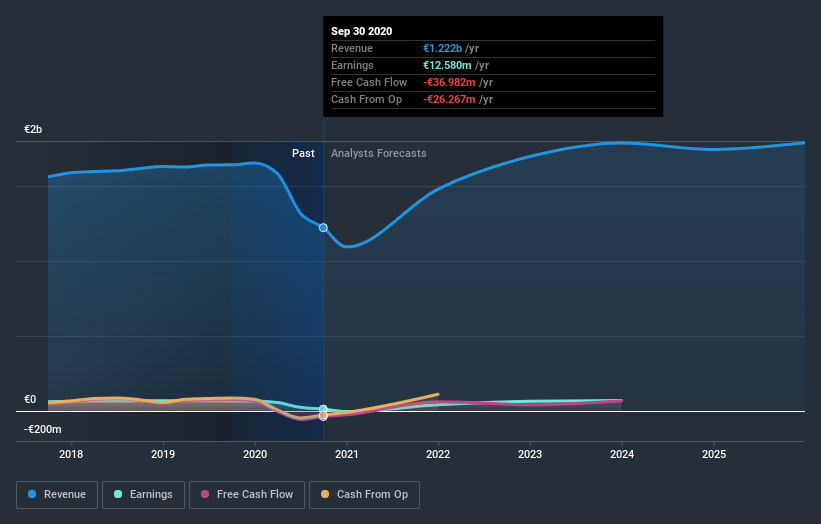Select the 2023 x-axis label
The width and height of the screenshot is (821, 524).
click(530, 454)
